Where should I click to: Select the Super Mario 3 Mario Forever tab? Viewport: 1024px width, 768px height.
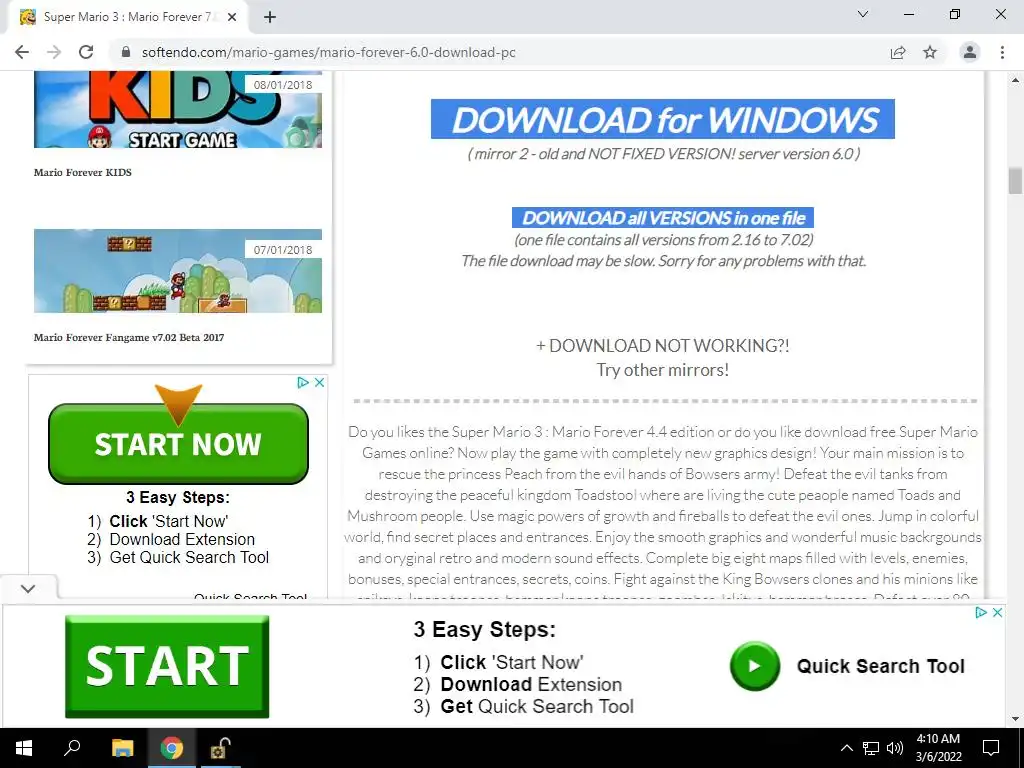pos(127,18)
